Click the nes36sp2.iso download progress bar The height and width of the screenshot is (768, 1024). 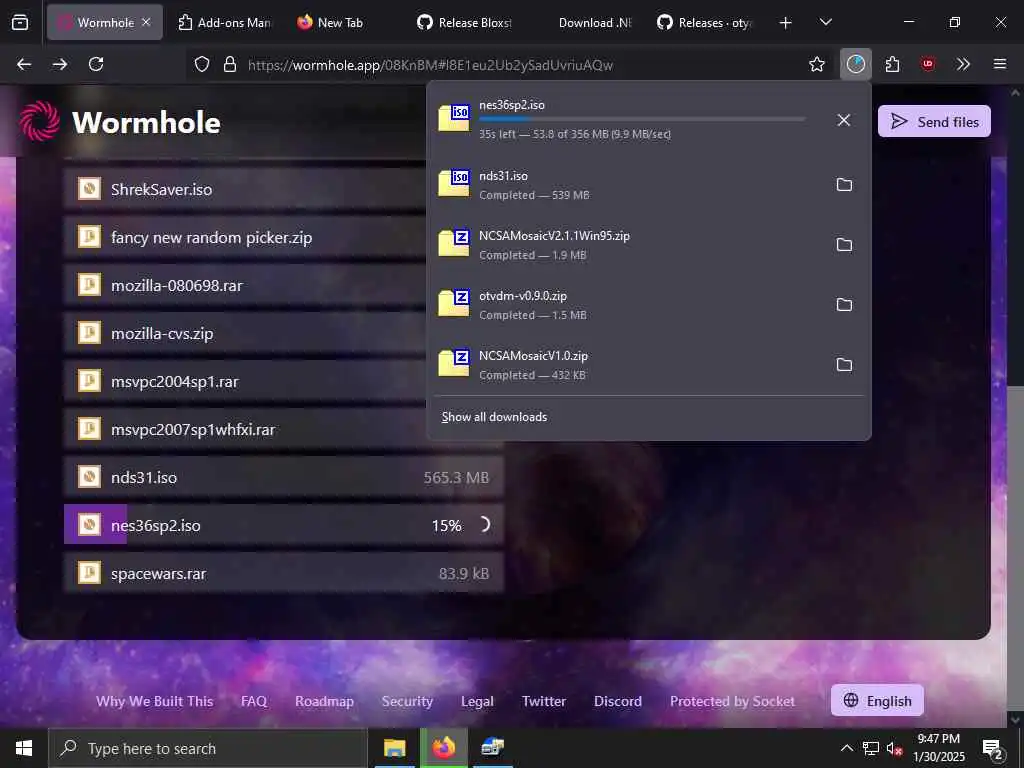tap(642, 119)
